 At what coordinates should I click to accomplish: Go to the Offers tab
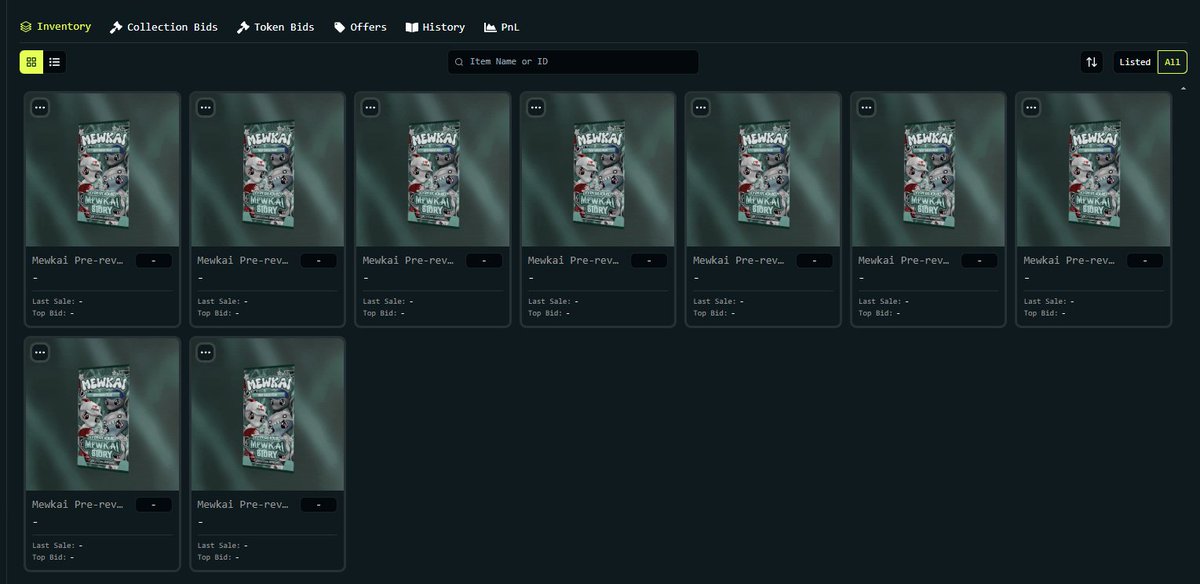[x=360, y=27]
